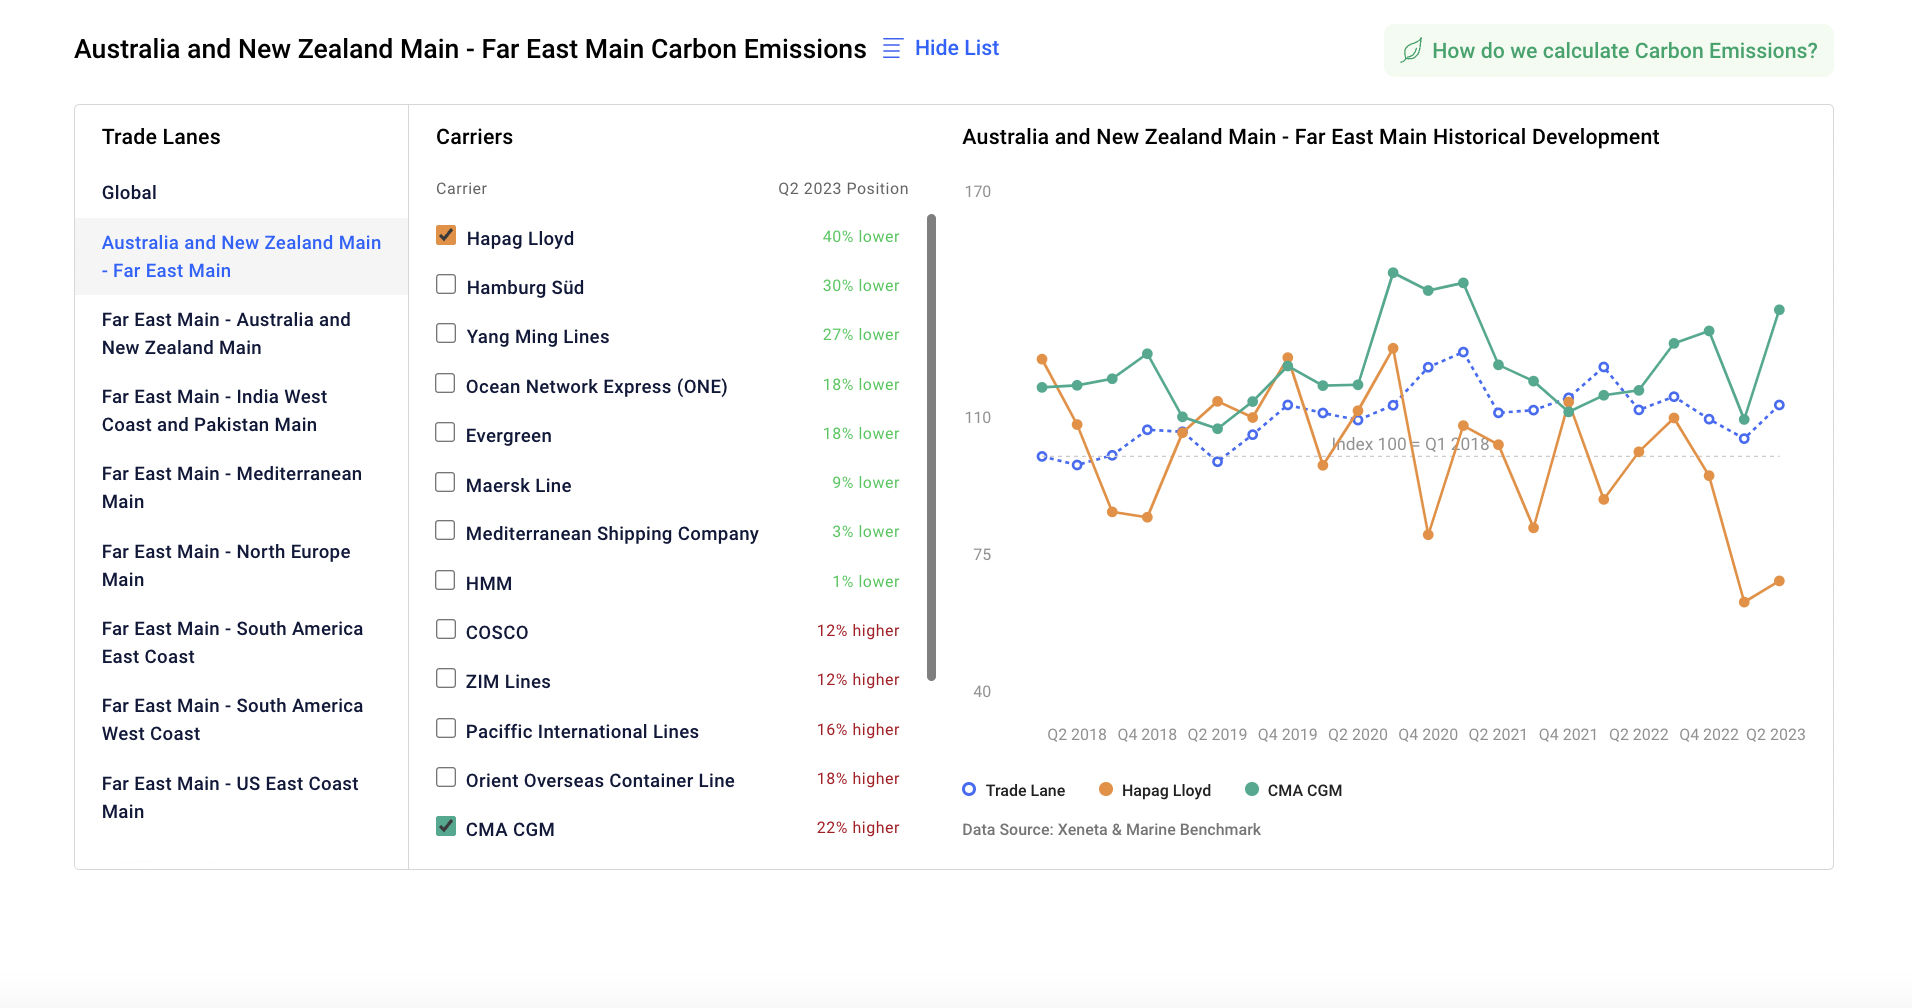Click the Hapag Lloyd lowest data point
Screen dimensions: 1912x1008
point(1744,602)
